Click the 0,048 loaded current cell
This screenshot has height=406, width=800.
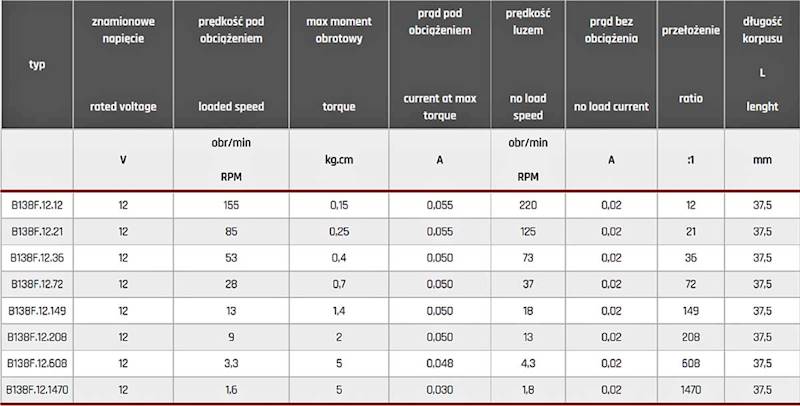click(440, 364)
